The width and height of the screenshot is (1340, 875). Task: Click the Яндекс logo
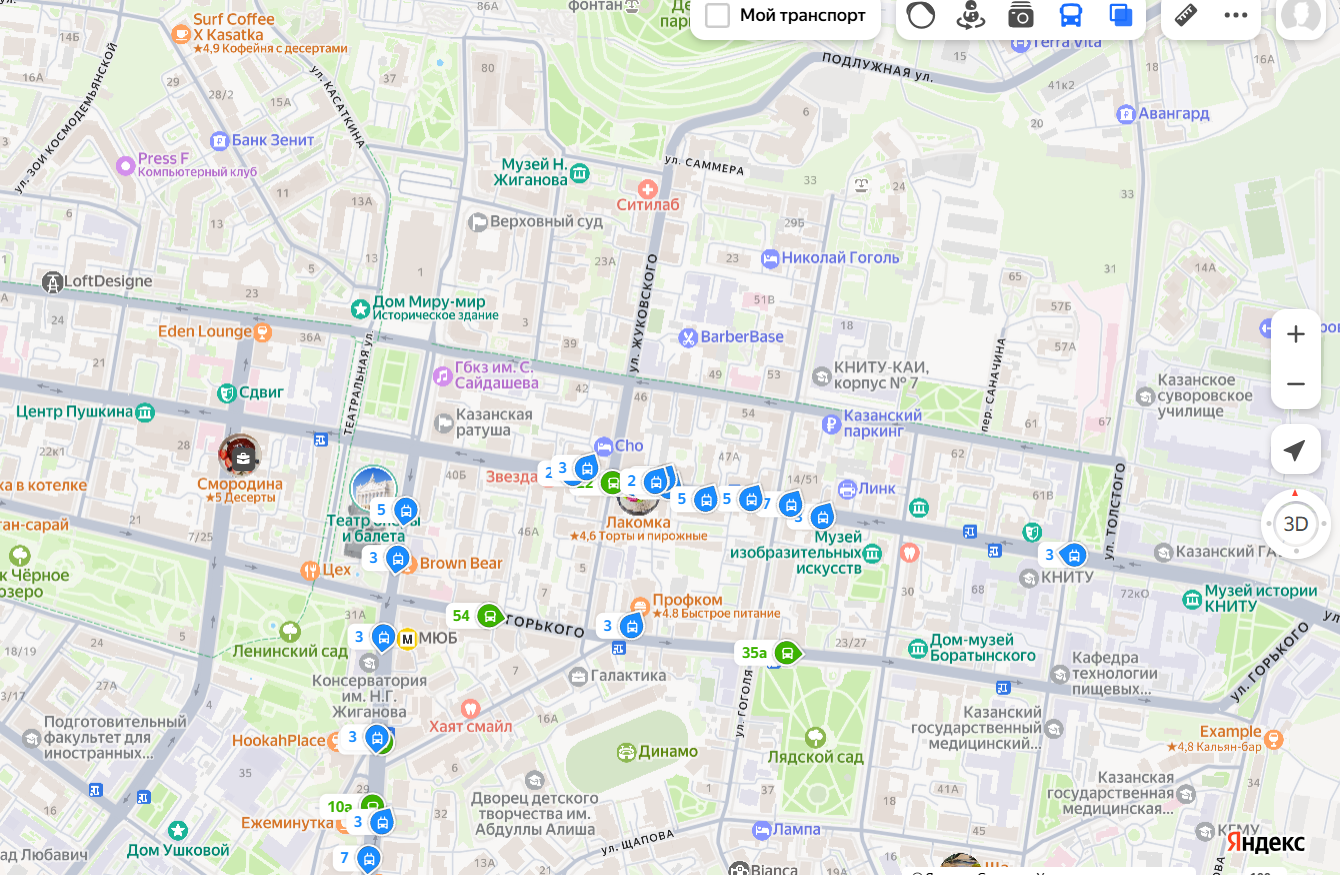[x=1265, y=842]
